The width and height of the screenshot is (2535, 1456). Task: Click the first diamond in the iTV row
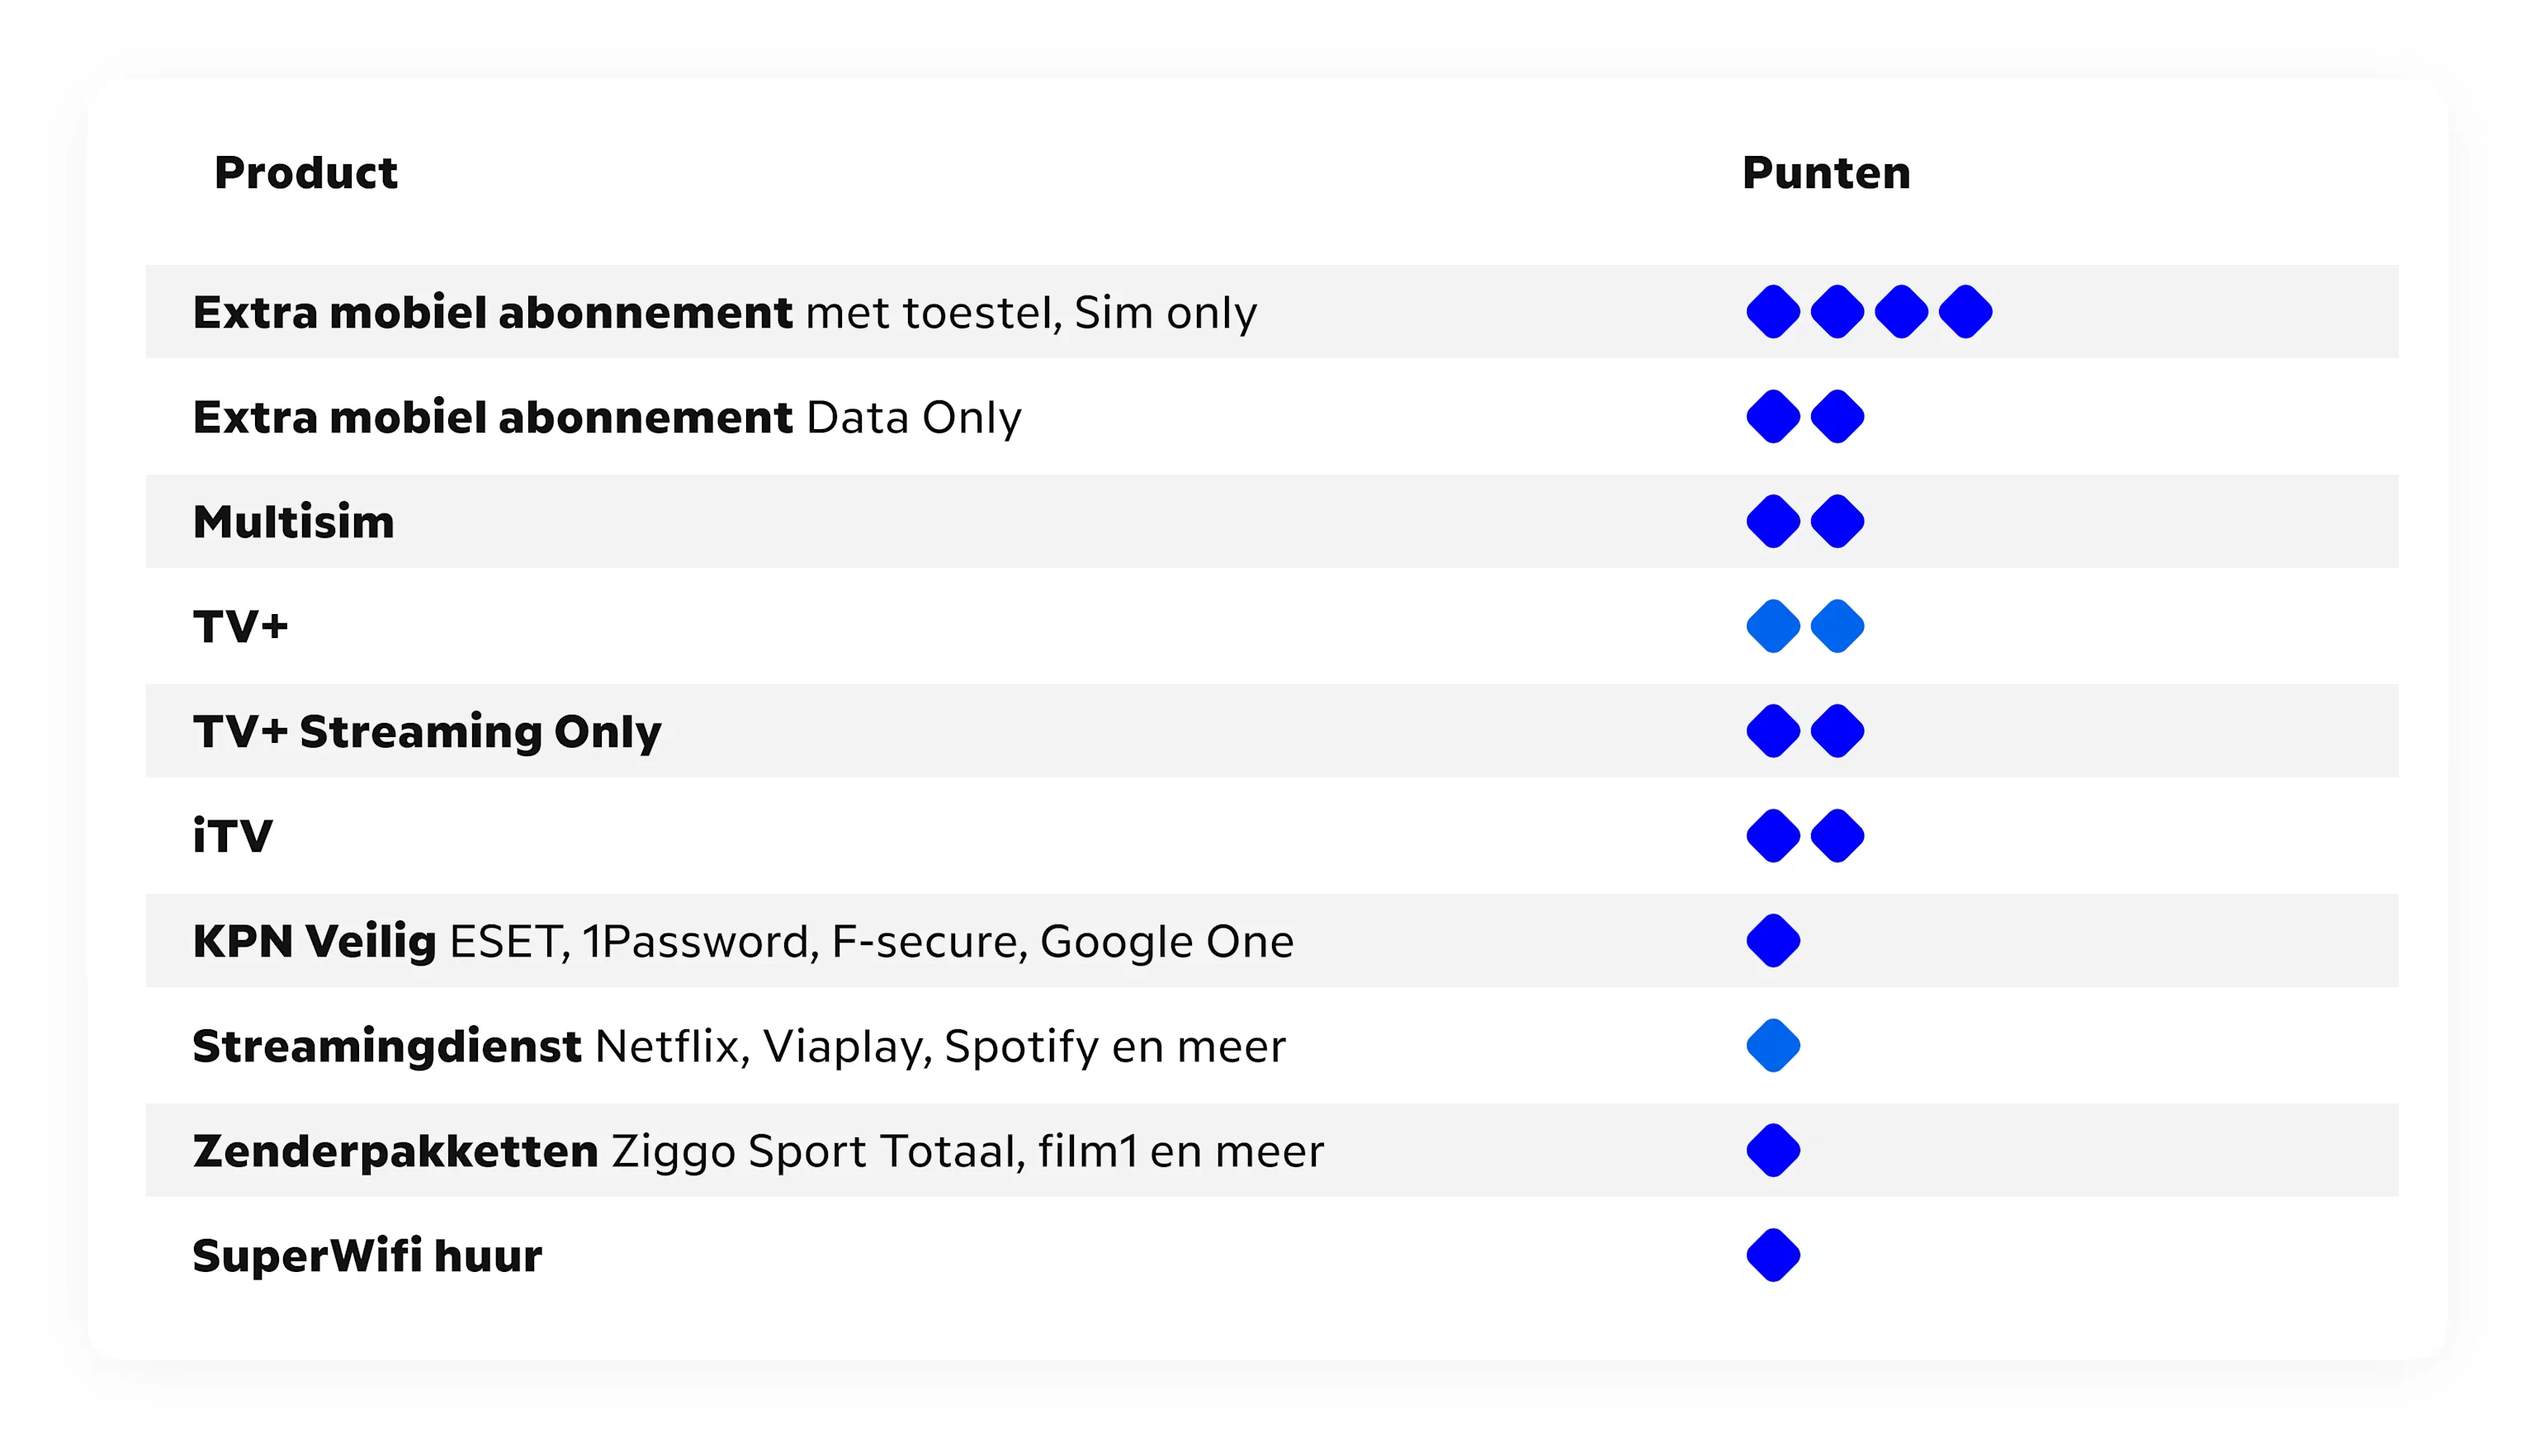[1772, 836]
